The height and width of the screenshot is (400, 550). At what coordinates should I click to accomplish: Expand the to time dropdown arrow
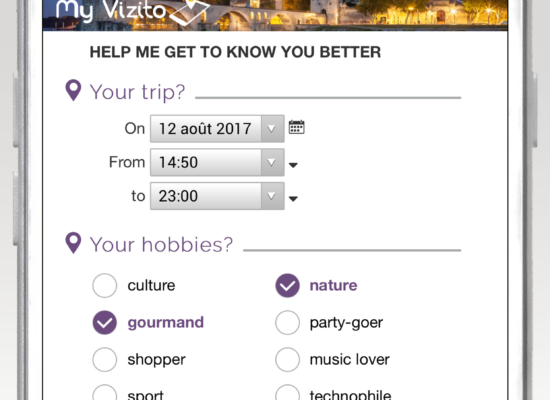coord(272,196)
